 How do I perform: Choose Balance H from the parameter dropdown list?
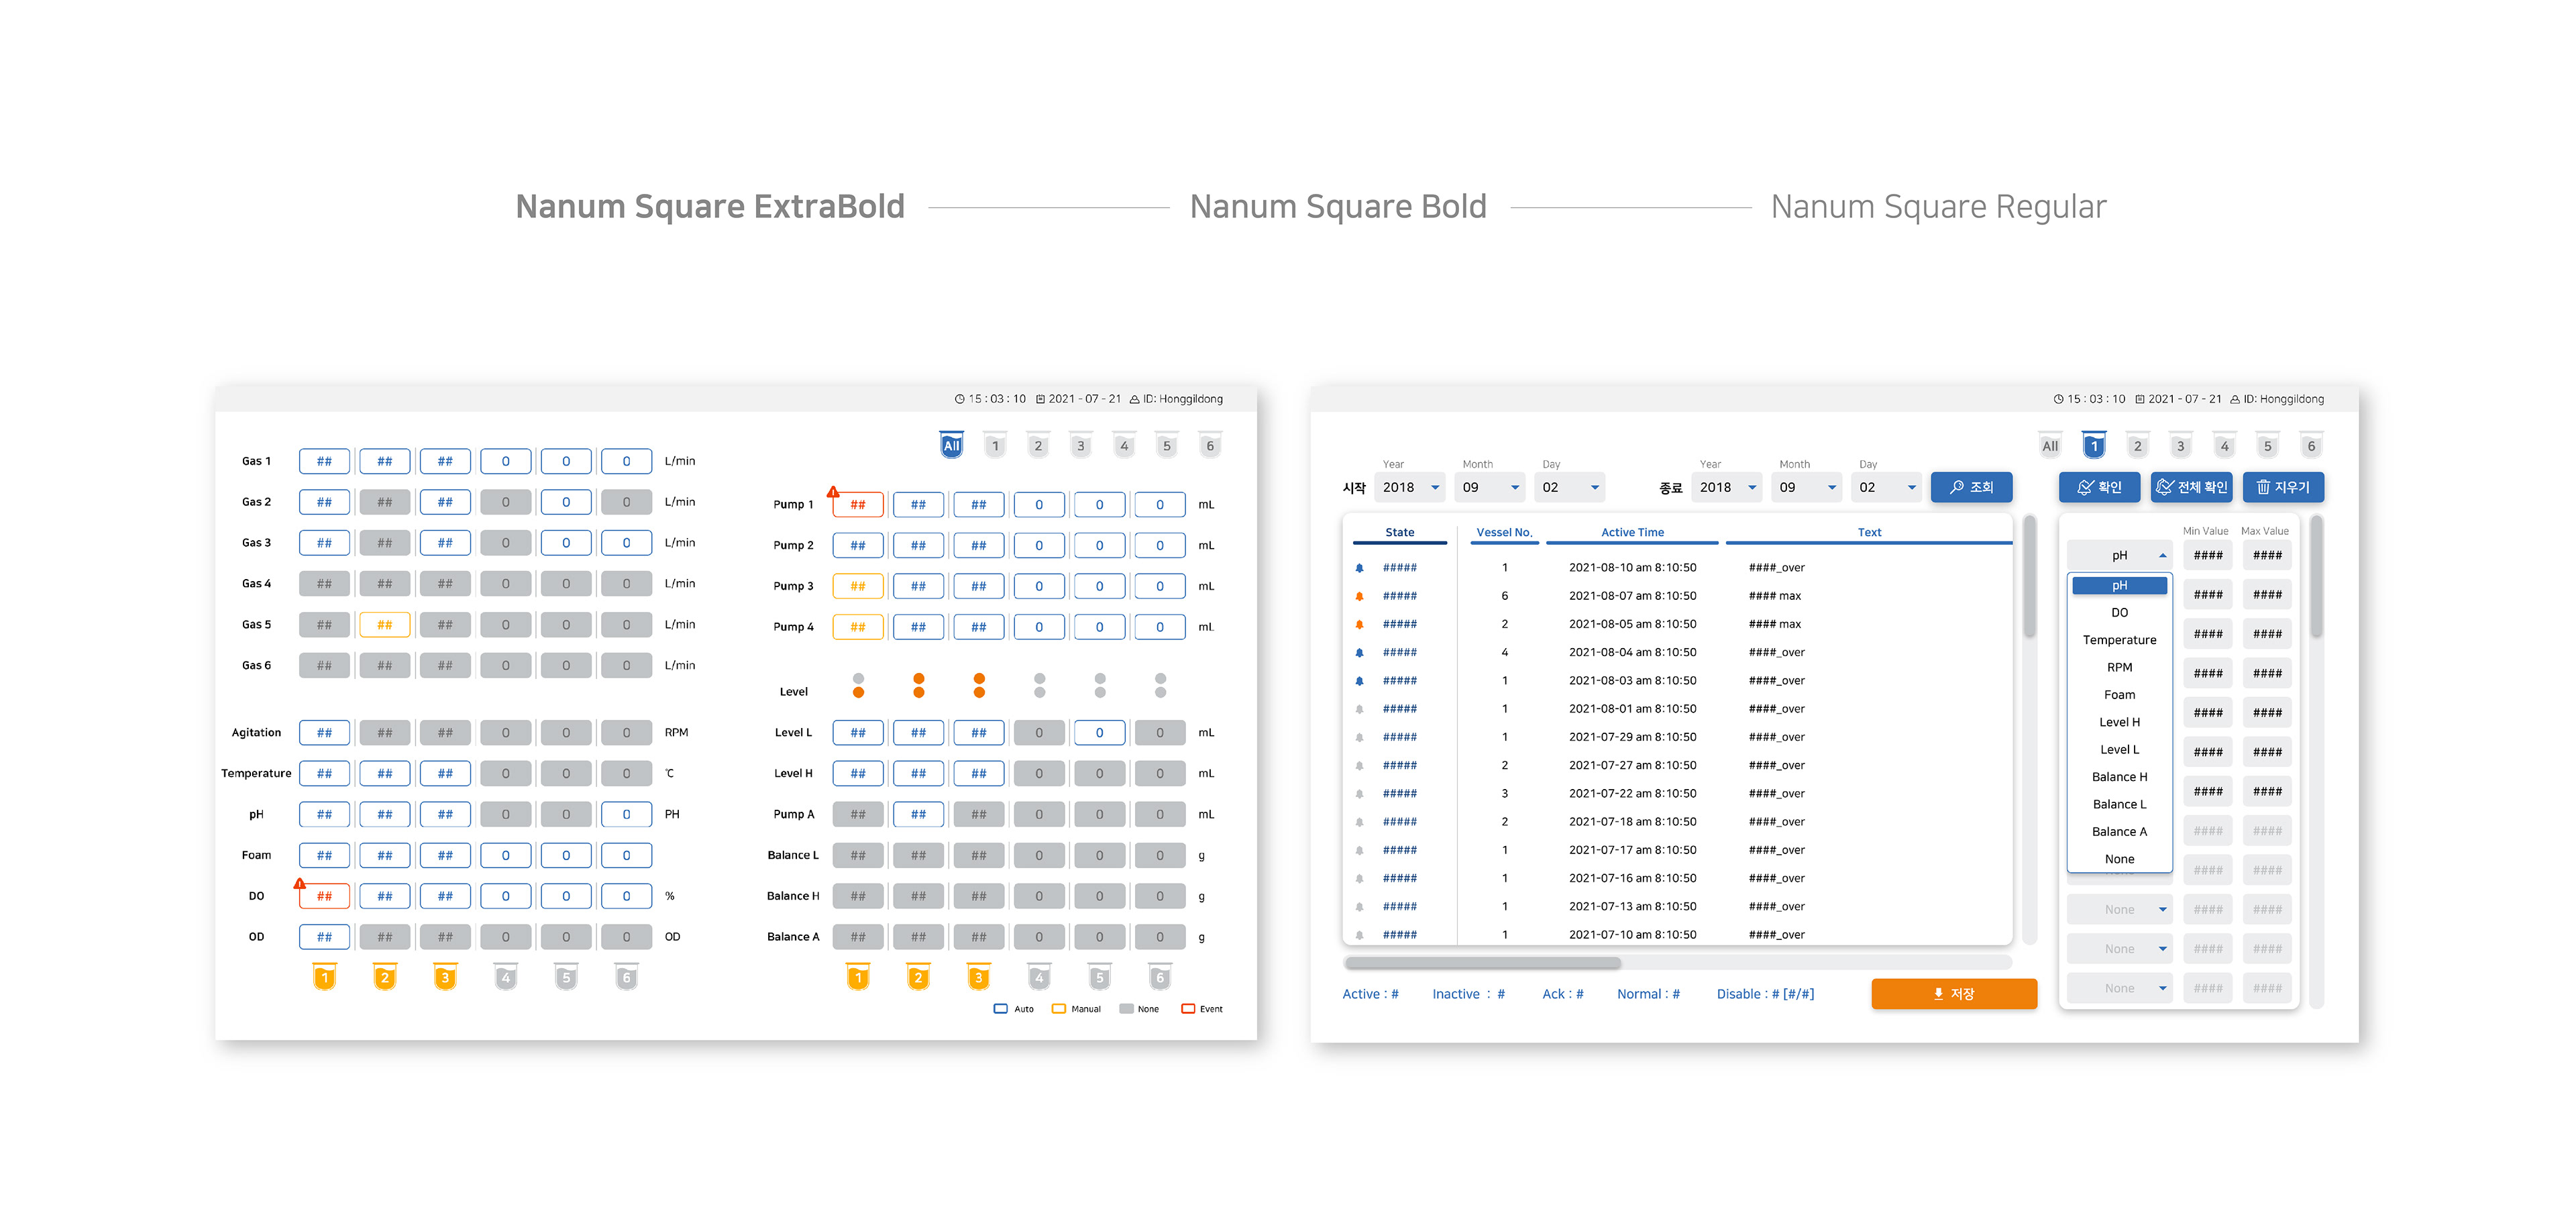pyautogui.click(x=2119, y=777)
